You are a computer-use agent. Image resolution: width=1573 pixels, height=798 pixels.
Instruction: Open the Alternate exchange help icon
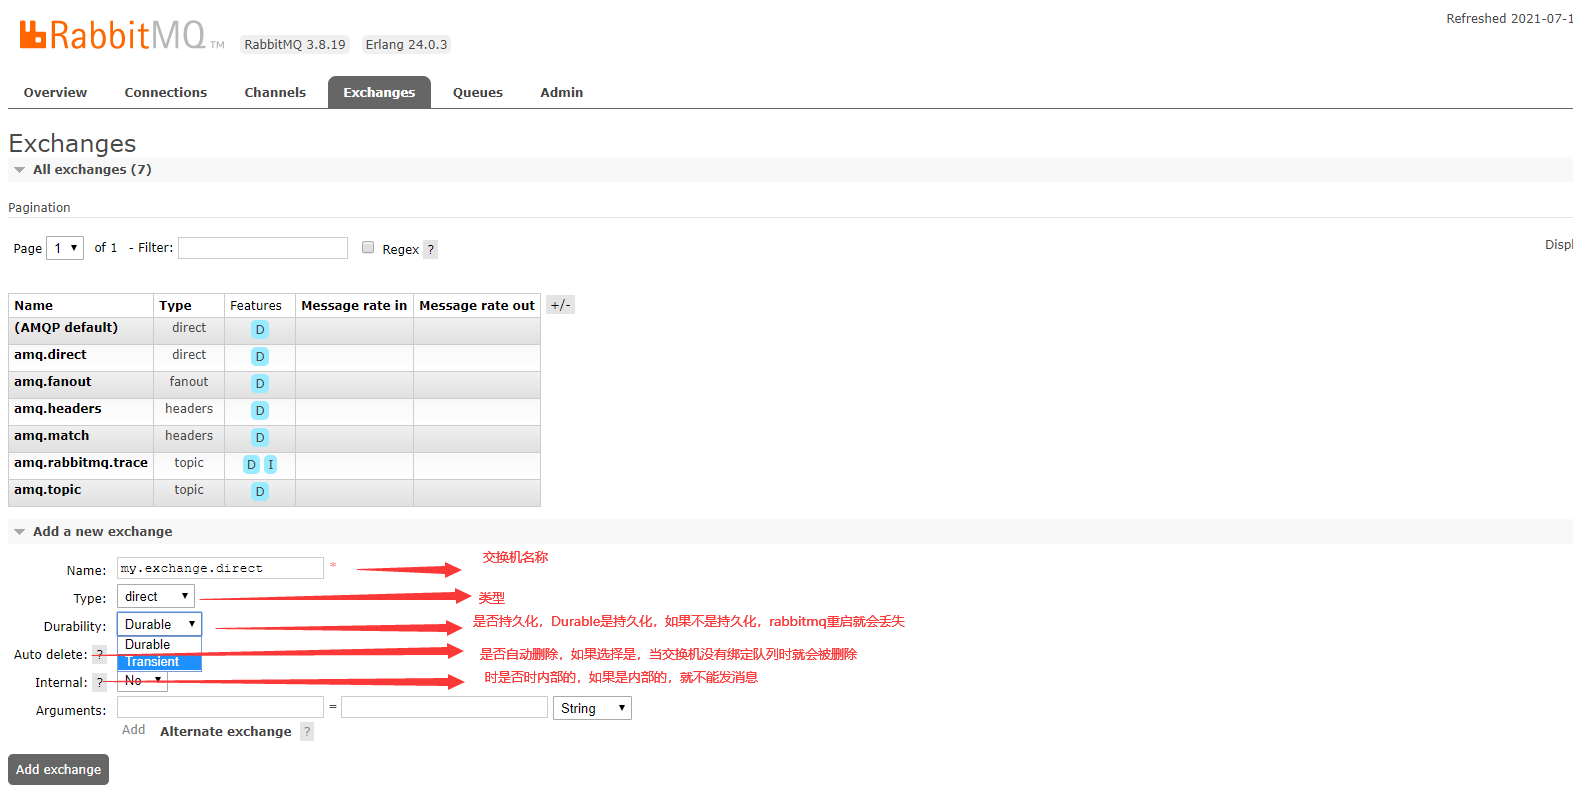point(307,732)
